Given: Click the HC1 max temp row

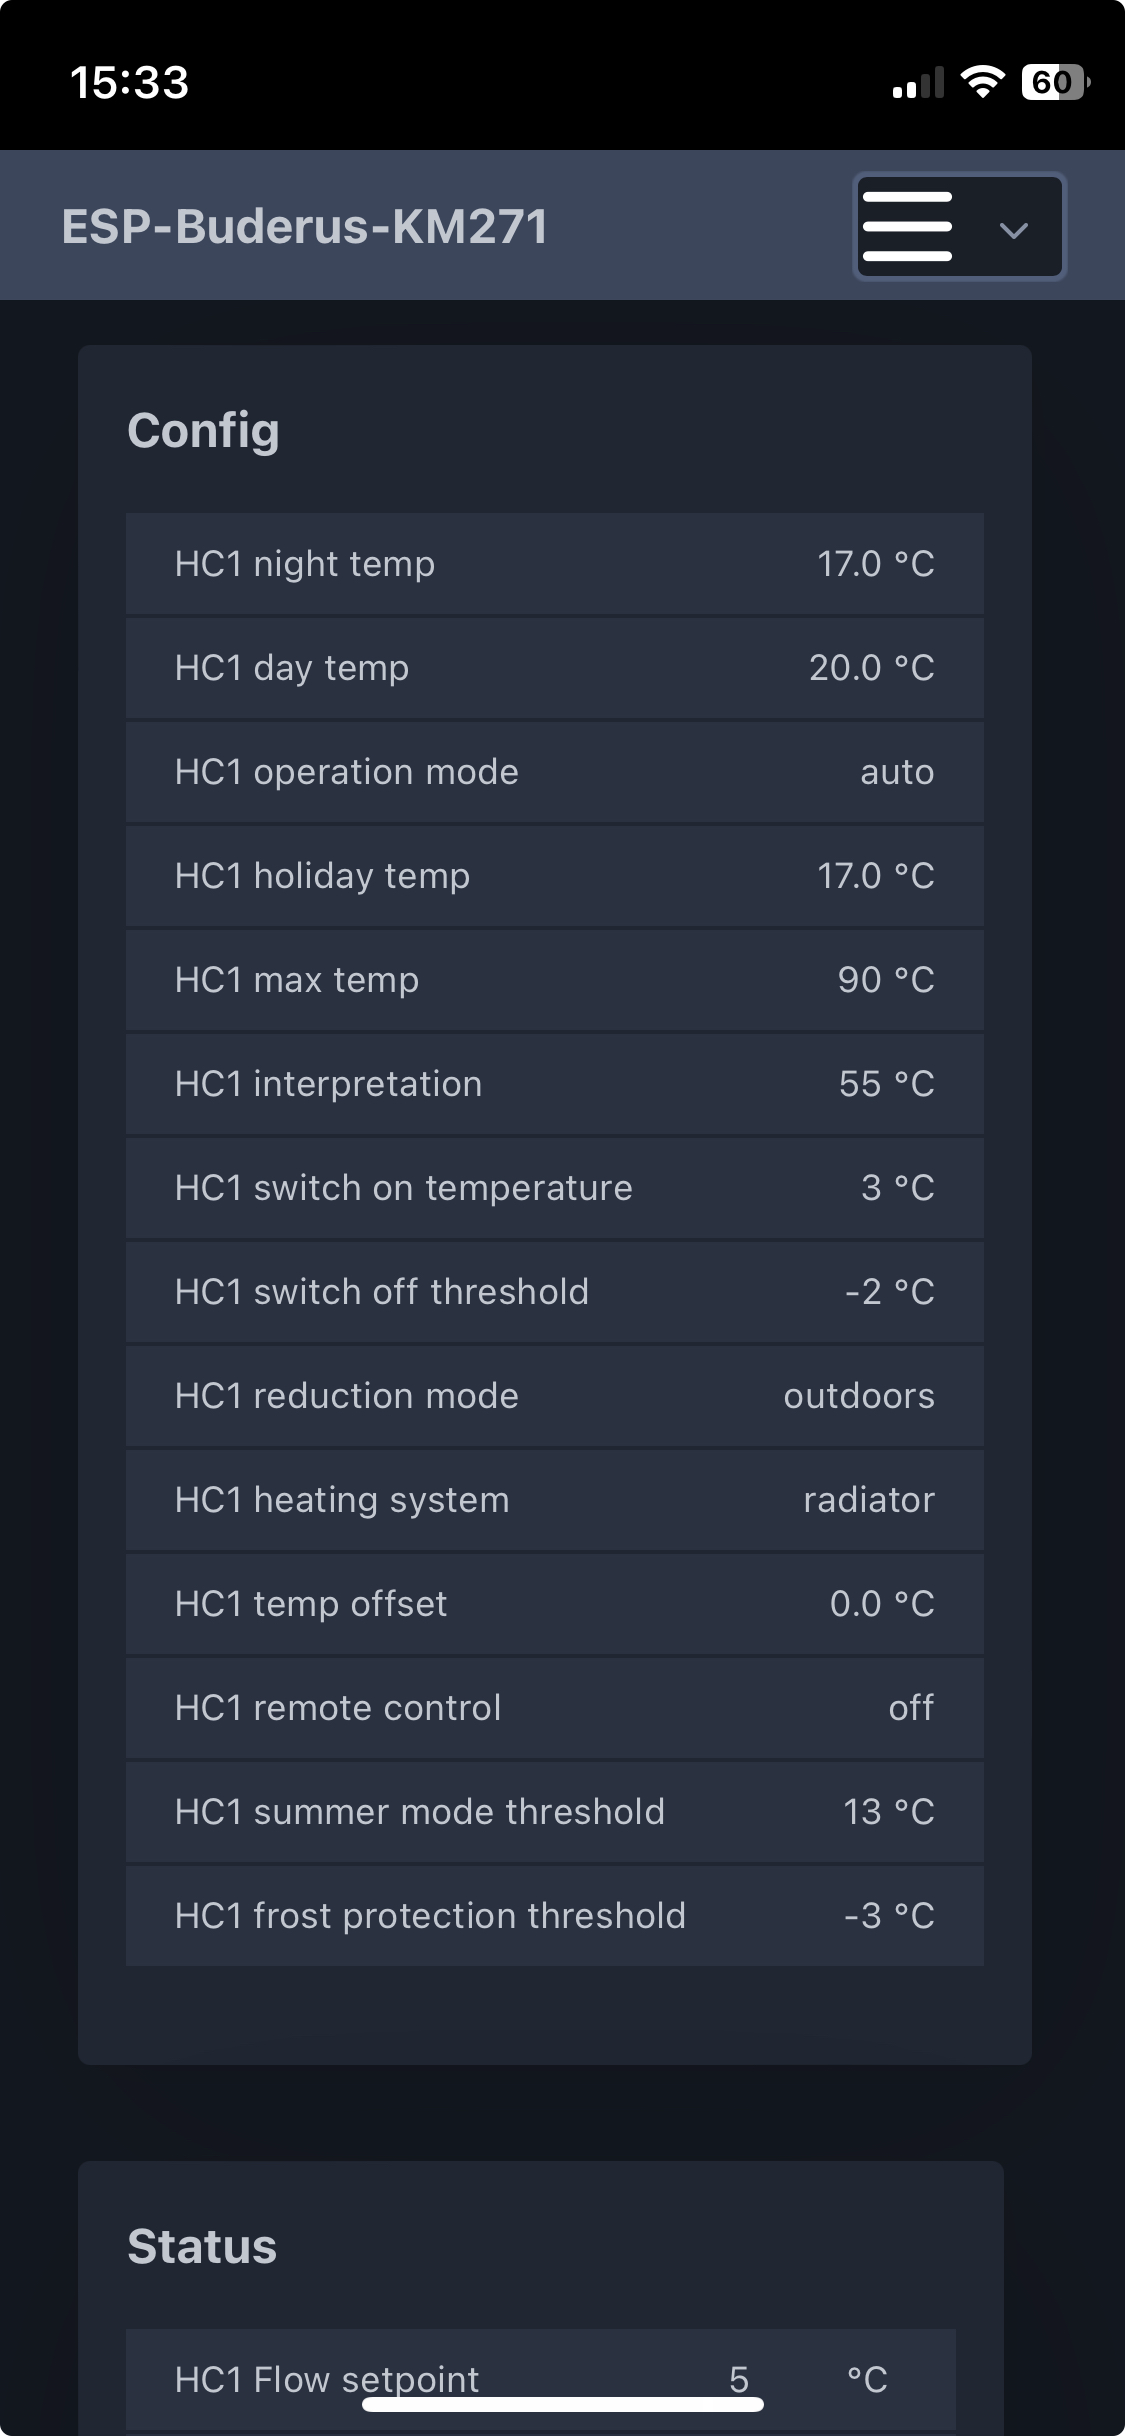Looking at the screenshot, I should click(555, 980).
